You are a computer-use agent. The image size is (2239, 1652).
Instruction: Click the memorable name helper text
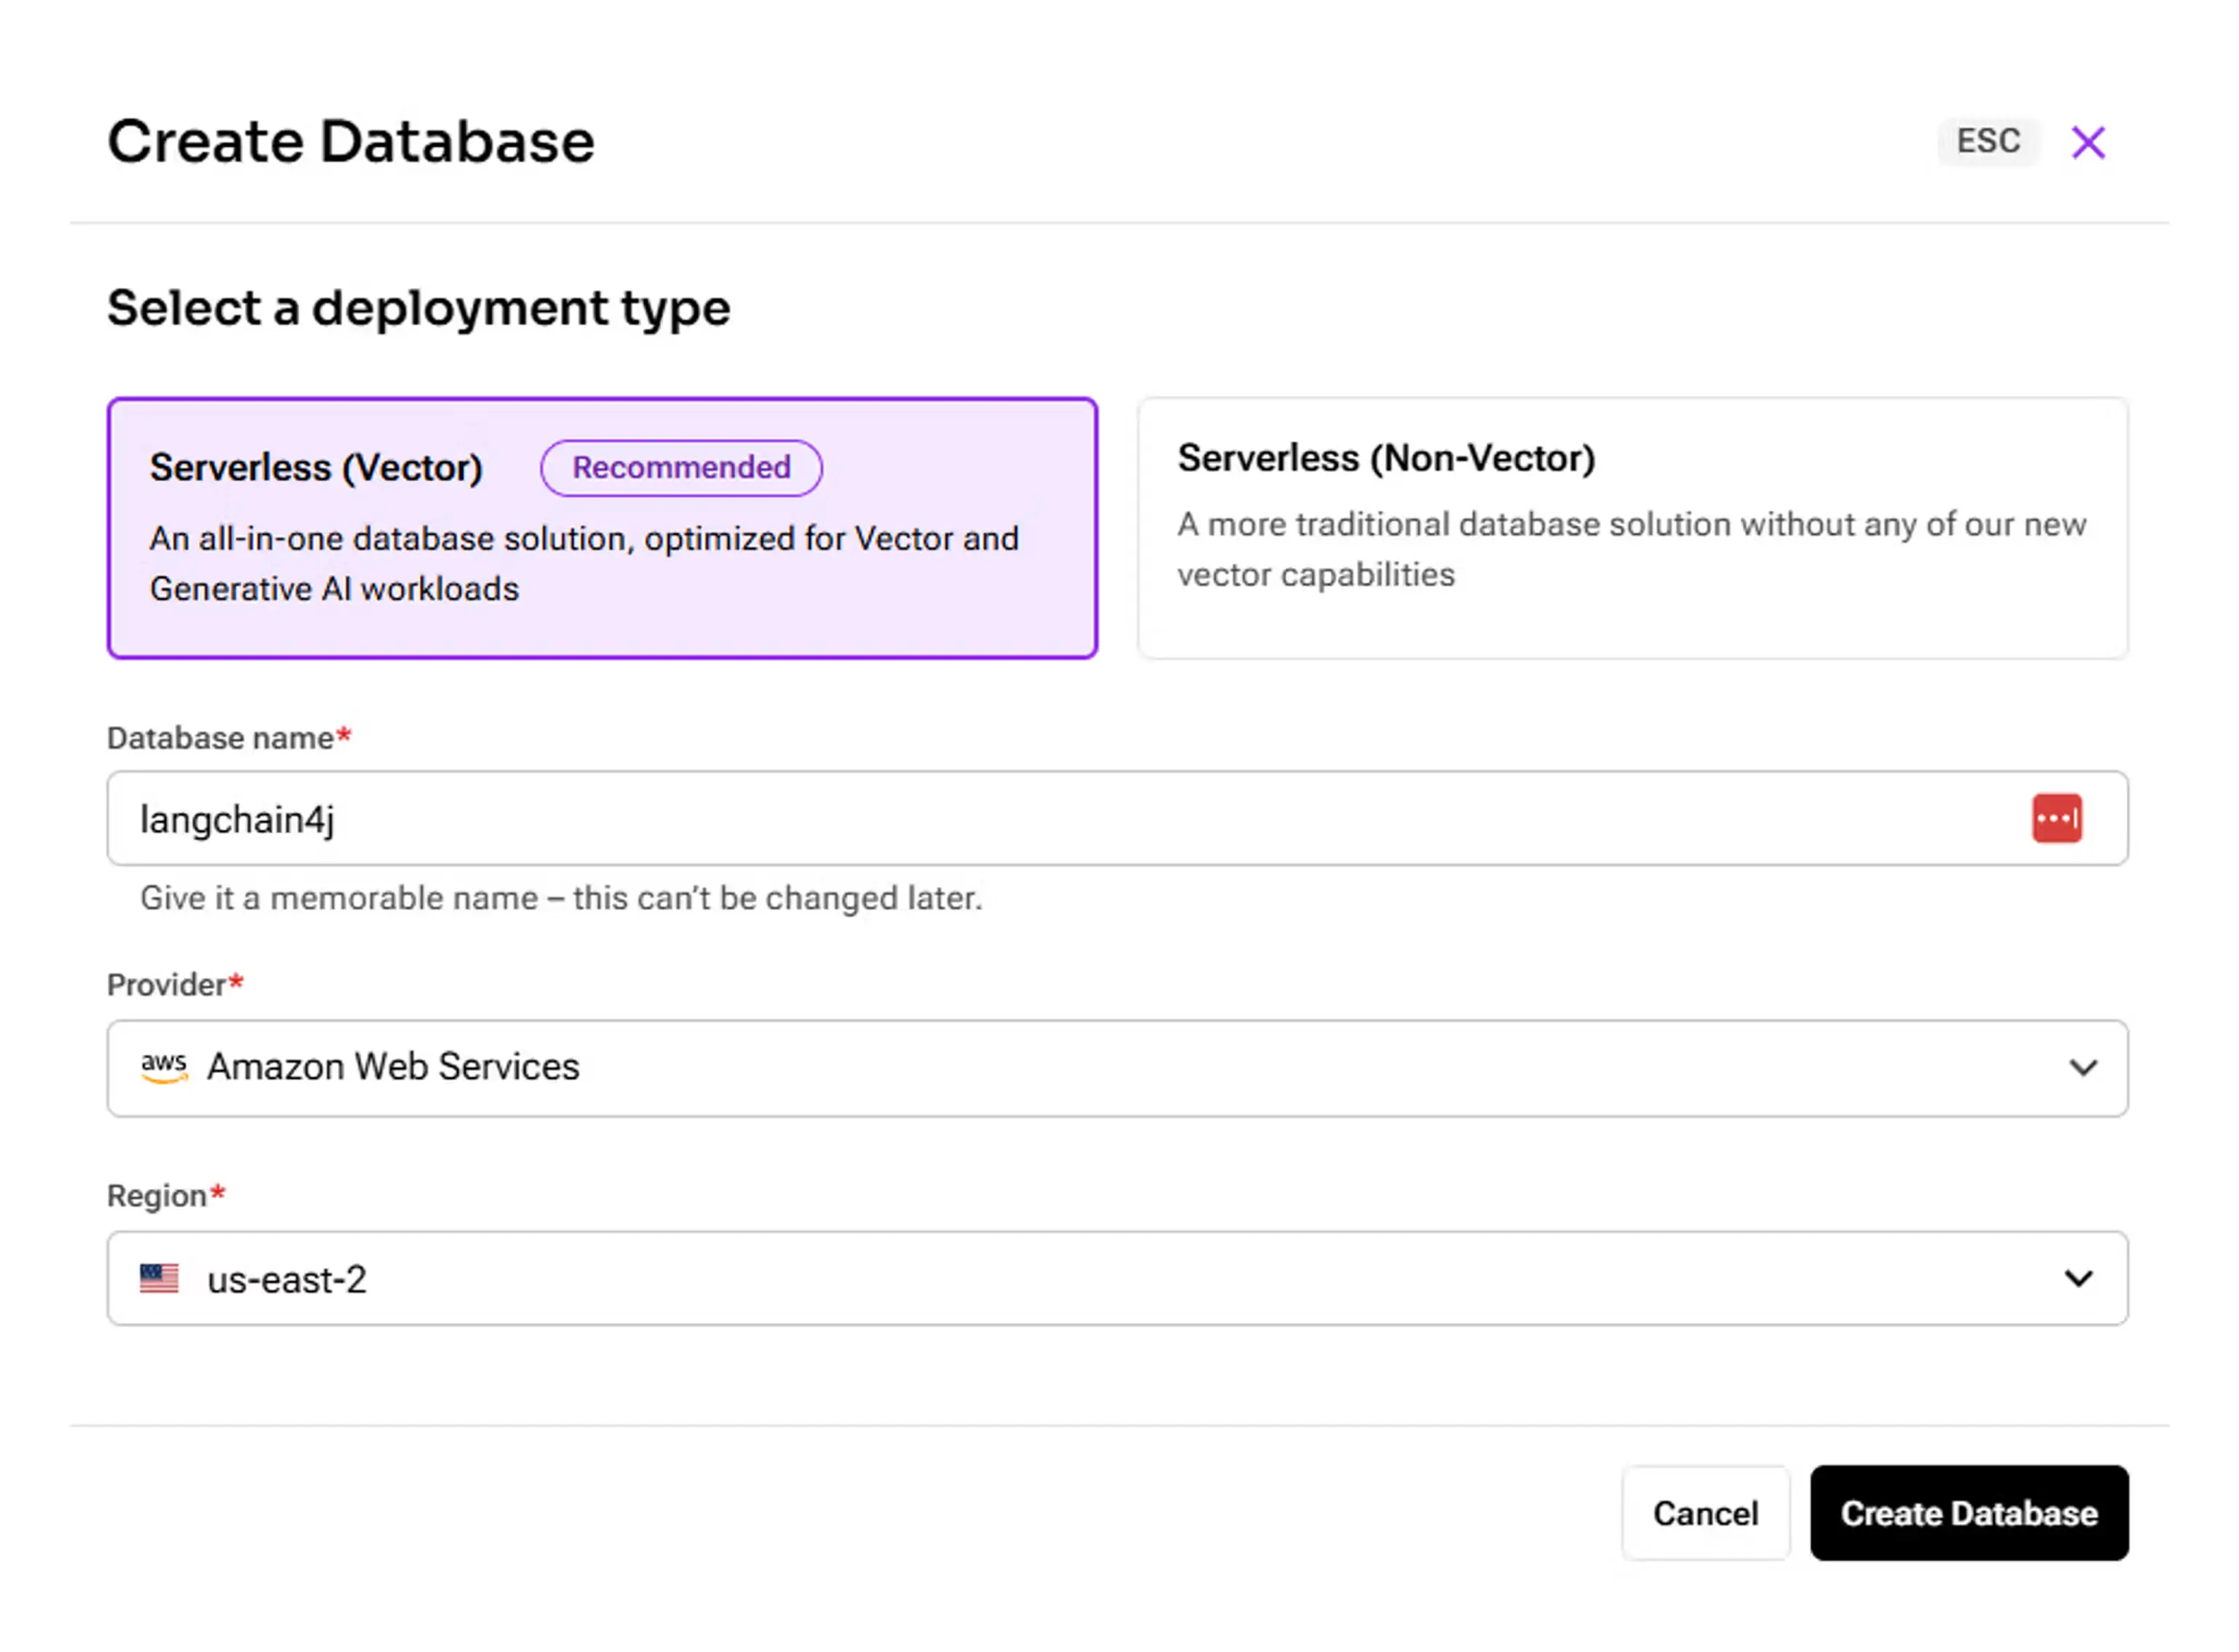click(x=561, y=898)
